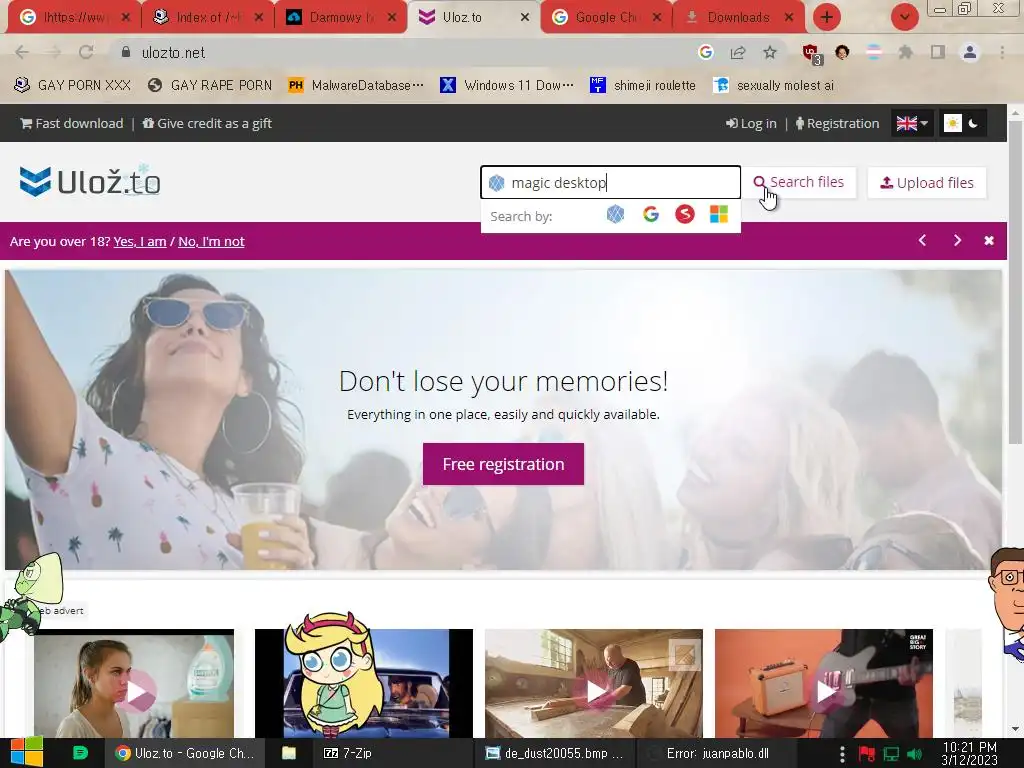Click No, I'm not age link
Image resolution: width=1024 pixels, height=768 pixels.
tap(211, 242)
